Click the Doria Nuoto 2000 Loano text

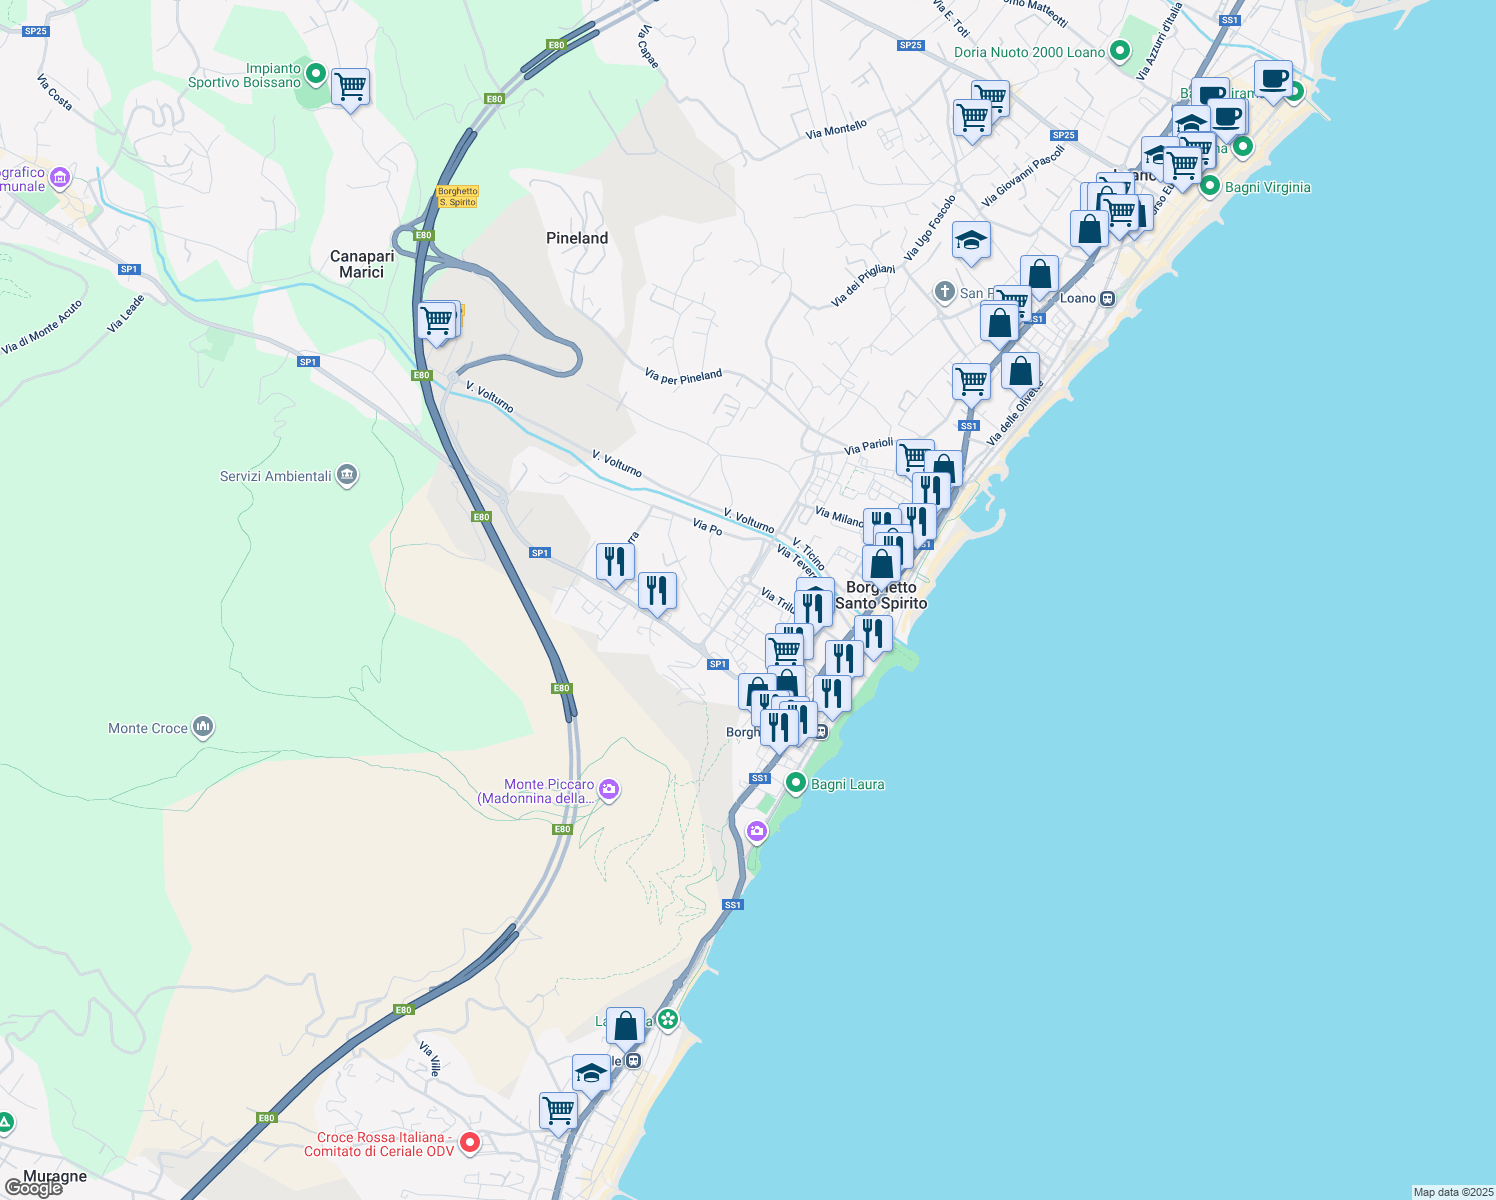(1030, 52)
